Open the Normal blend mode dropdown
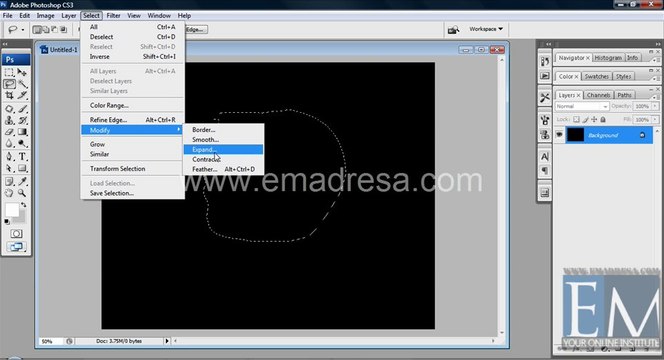This screenshot has width=664, height=360. [582, 106]
